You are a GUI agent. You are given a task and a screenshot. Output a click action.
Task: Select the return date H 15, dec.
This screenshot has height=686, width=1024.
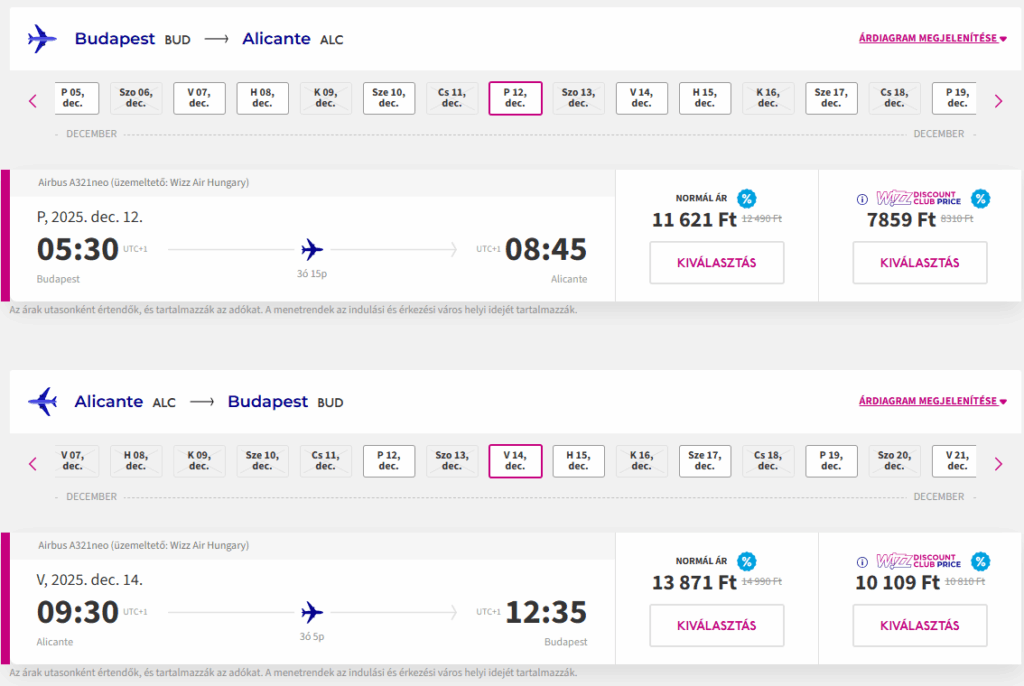(578, 461)
